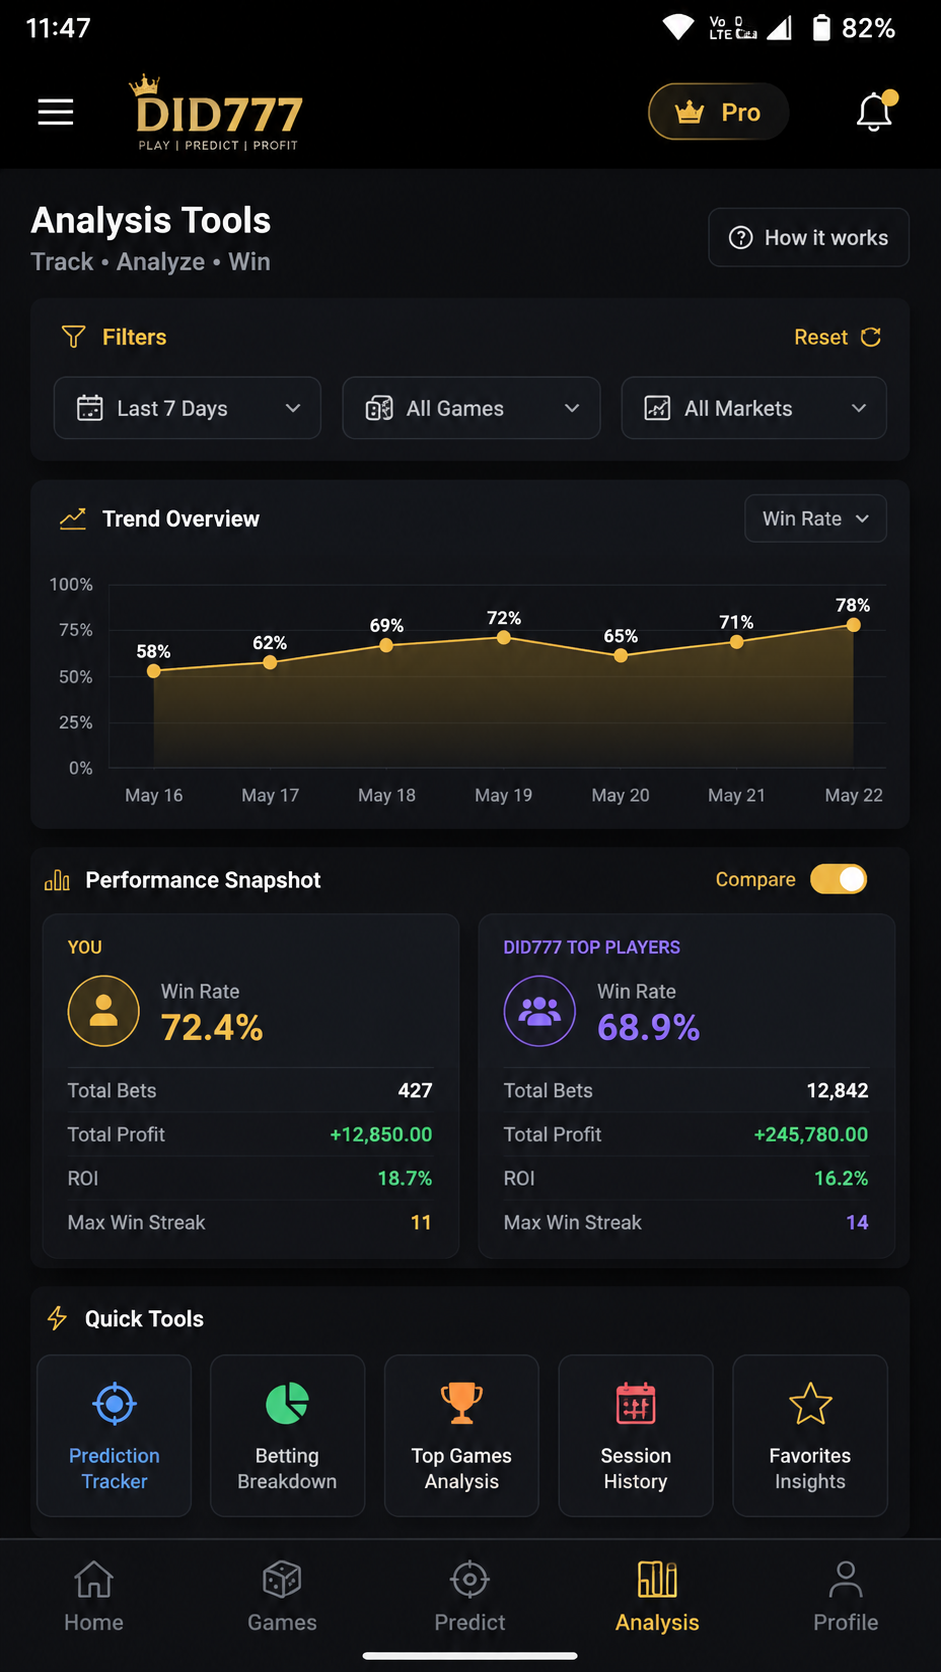Select the May 22 78% data point
Screen dimensions: 941x1672
point(853,625)
